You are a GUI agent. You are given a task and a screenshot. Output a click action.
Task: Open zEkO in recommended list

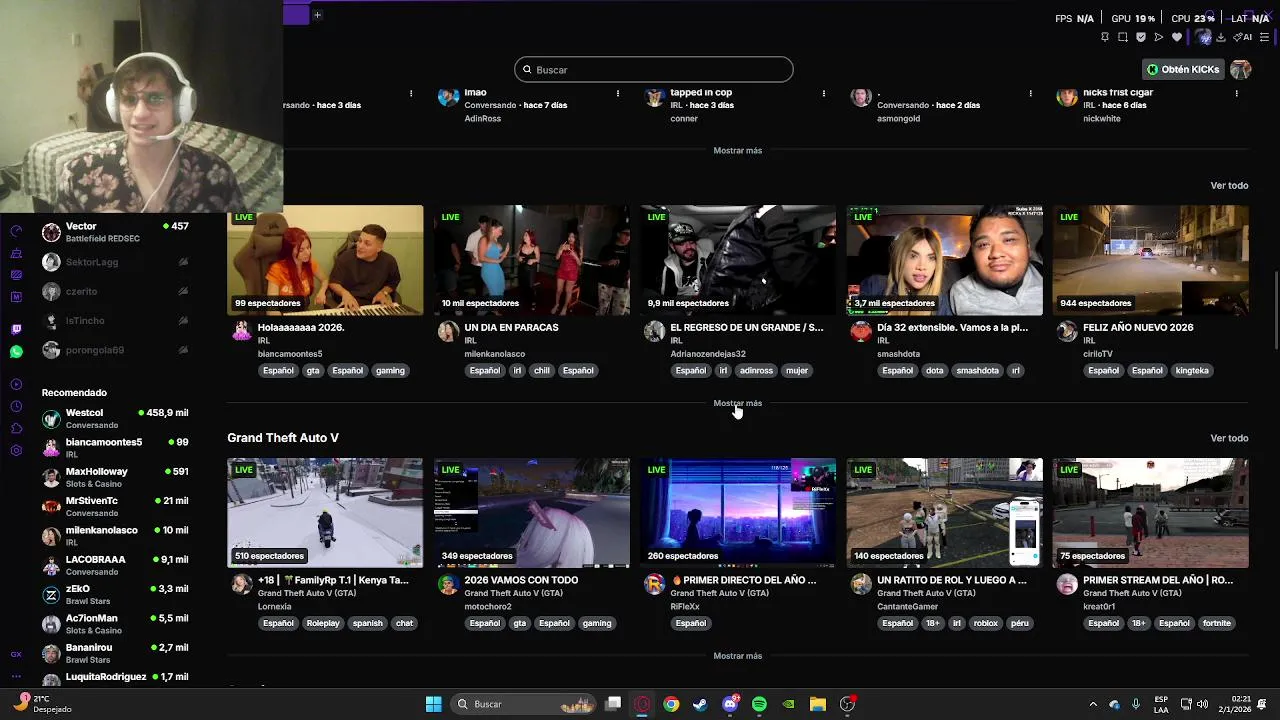(115, 594)
